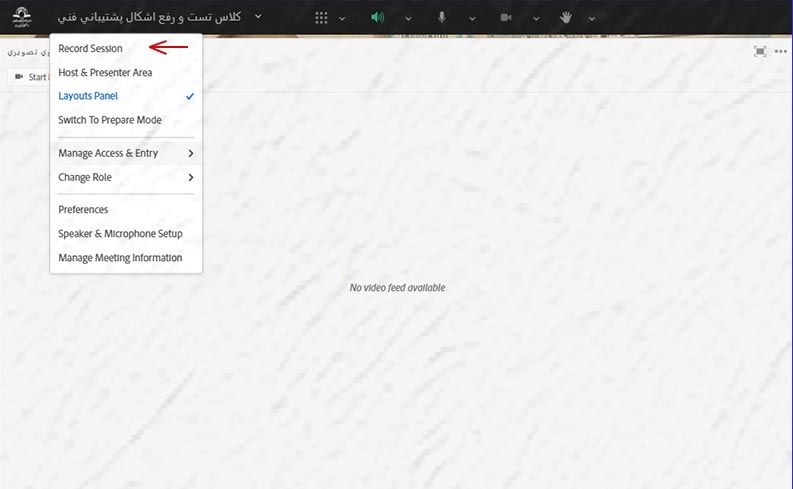Maximize the video pod with fullscreen icon
The height and width of the screenshot is (489, 793).
click(x=760, y=52)
